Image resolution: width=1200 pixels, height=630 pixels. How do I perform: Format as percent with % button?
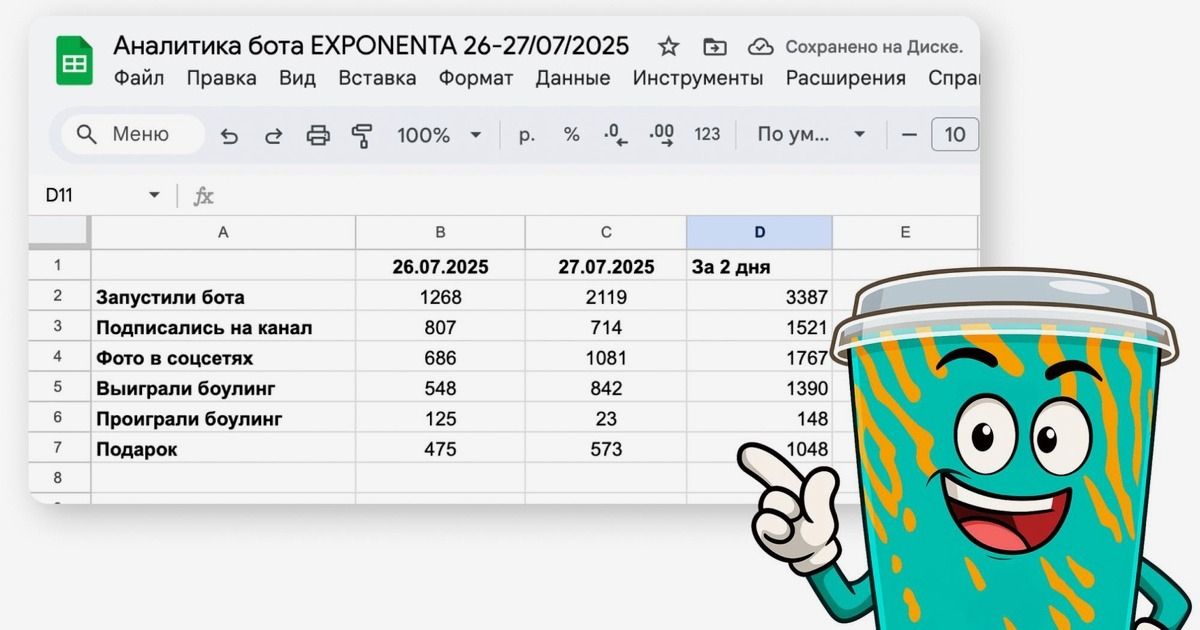click(571, 135)
